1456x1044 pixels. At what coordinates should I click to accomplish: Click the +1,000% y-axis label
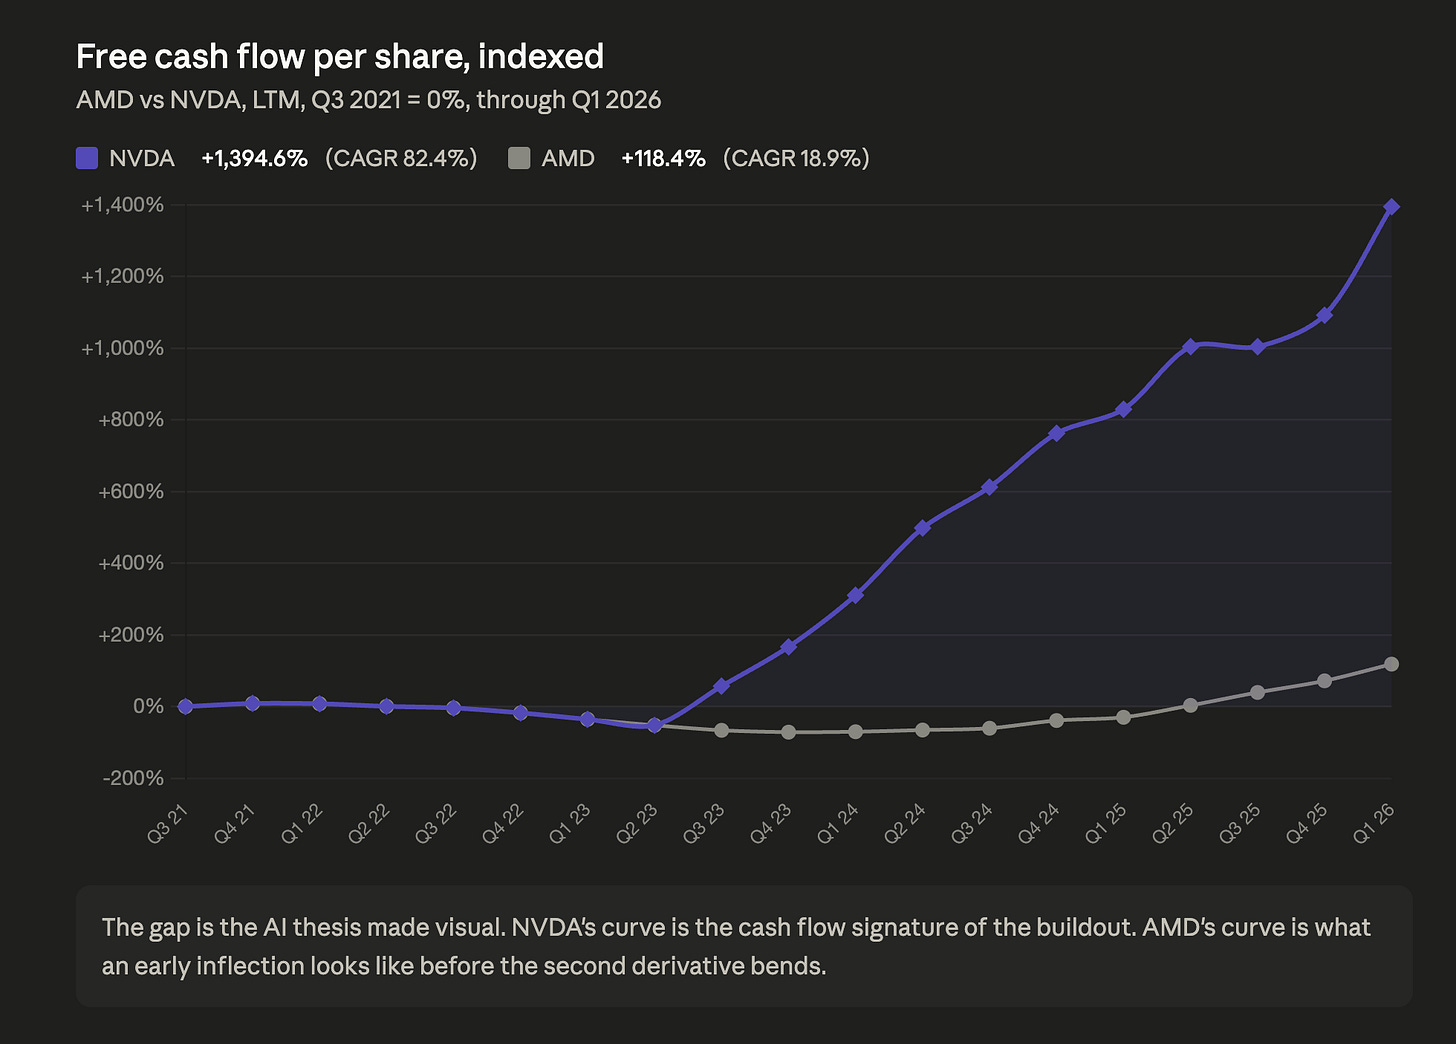(122, 348)
